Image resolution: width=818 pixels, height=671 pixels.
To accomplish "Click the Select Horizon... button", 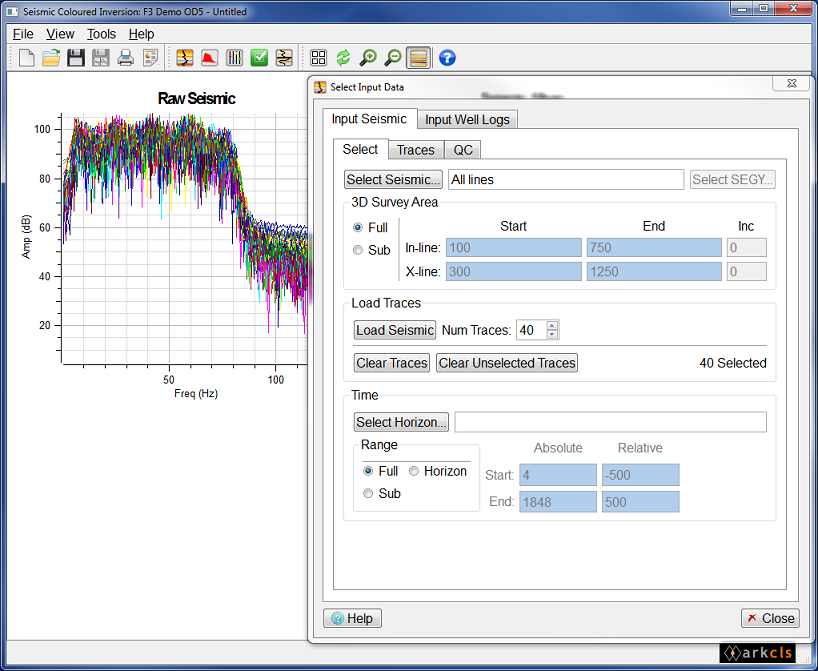I will point(401,422).
